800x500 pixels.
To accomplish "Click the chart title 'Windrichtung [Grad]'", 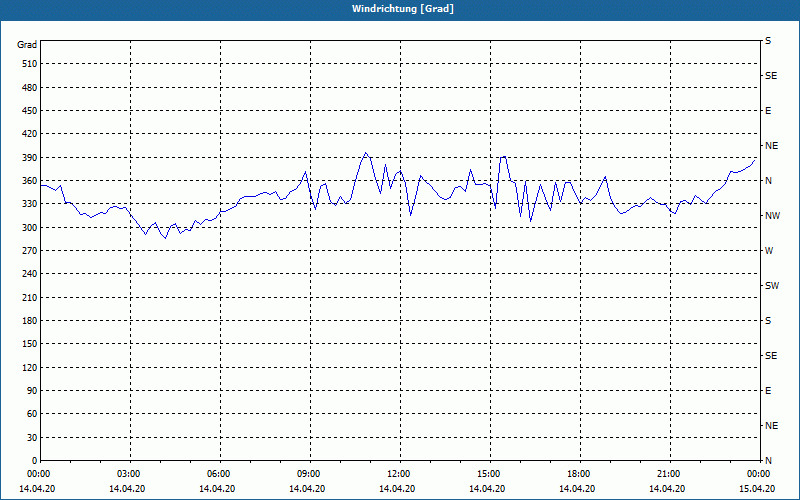I will (x=403, y=9).
